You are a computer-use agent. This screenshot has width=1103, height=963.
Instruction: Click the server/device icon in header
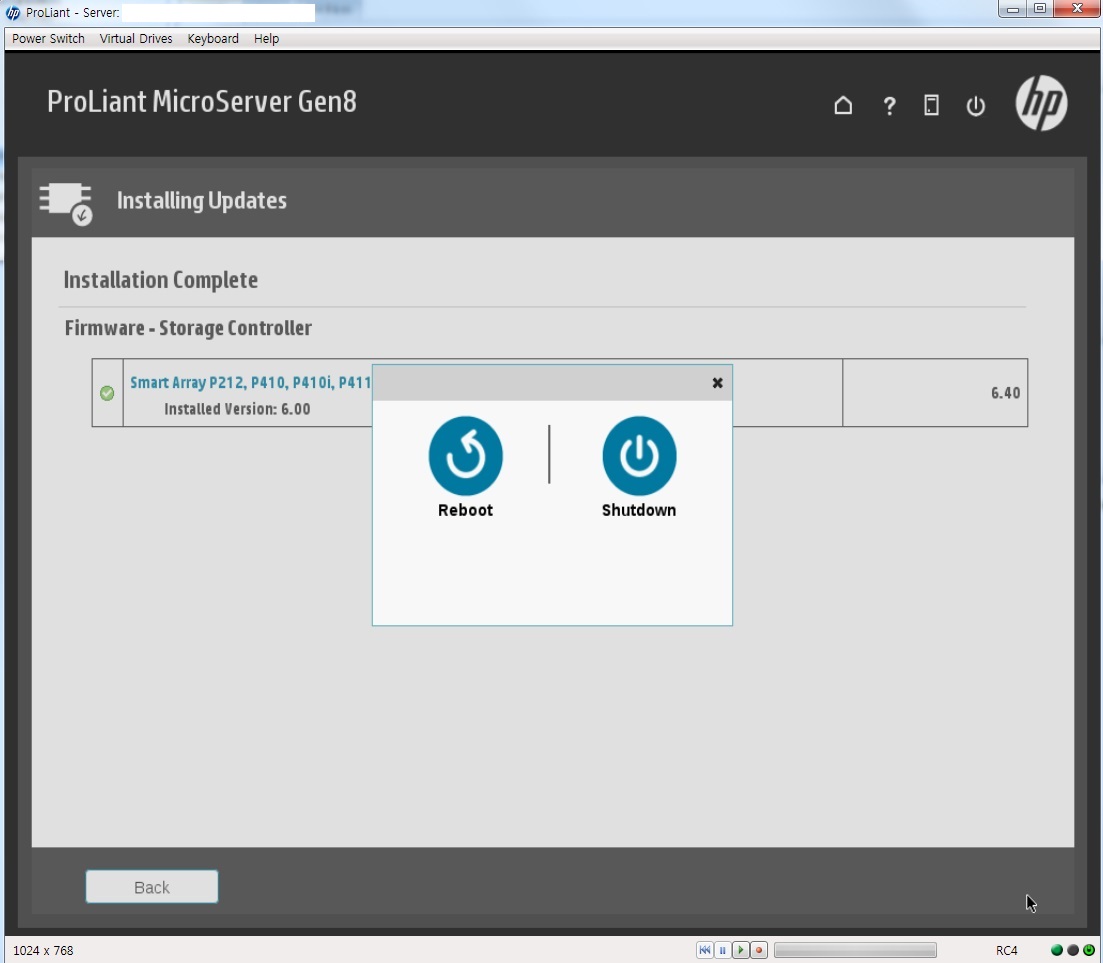click(931, 106)
